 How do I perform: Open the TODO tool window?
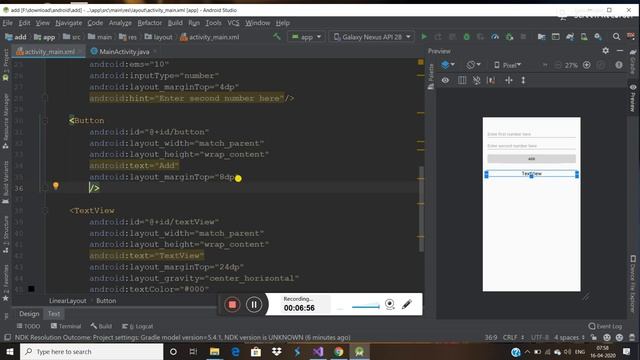click(x=28, y=326)
